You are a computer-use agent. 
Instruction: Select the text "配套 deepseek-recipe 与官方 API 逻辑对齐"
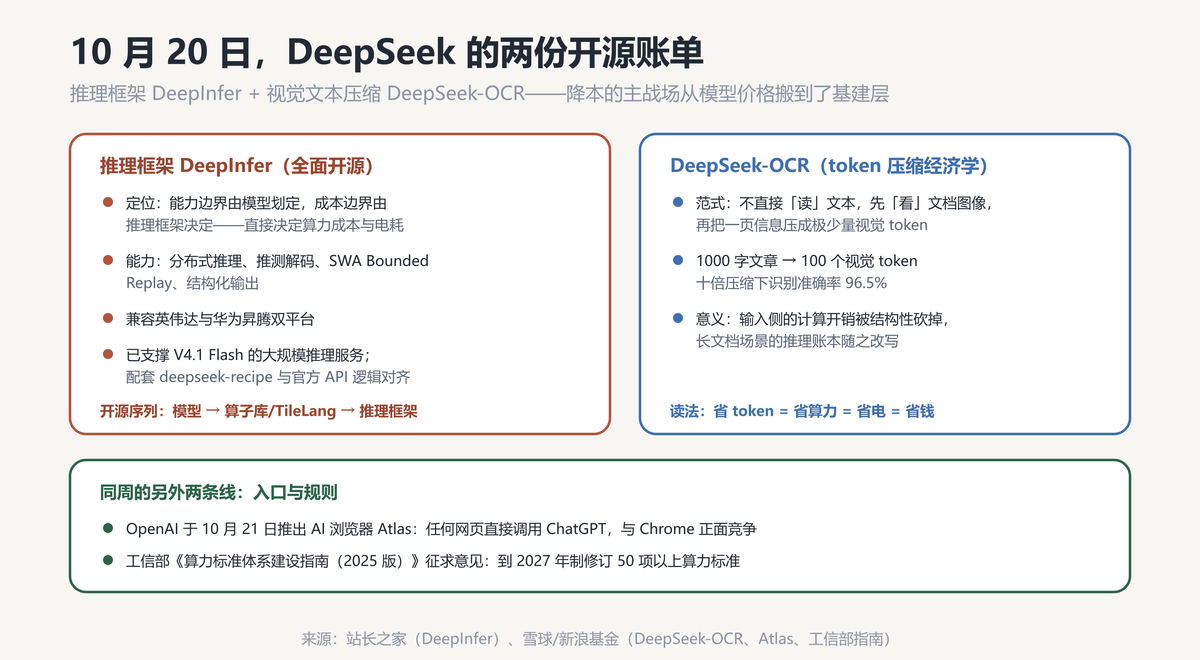pyautogui.click(x=268, y=377)
